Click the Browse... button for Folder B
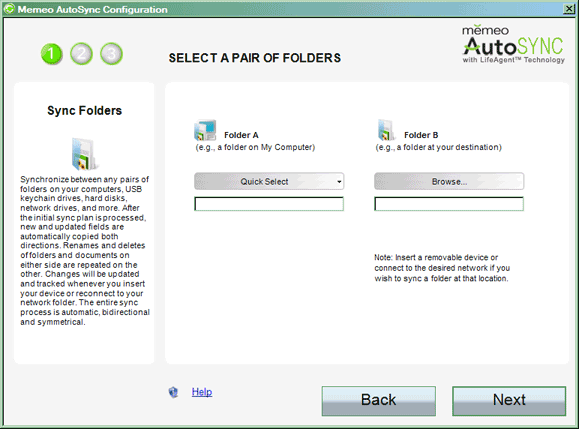Screen dimensions: 579x429 click(449, 181)
